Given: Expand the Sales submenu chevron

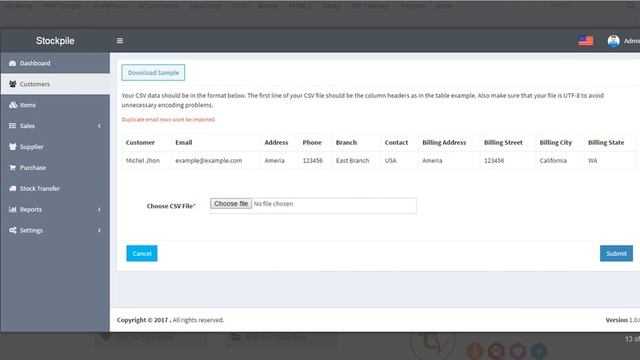Looking at the screenshot, I should (99, 126).
